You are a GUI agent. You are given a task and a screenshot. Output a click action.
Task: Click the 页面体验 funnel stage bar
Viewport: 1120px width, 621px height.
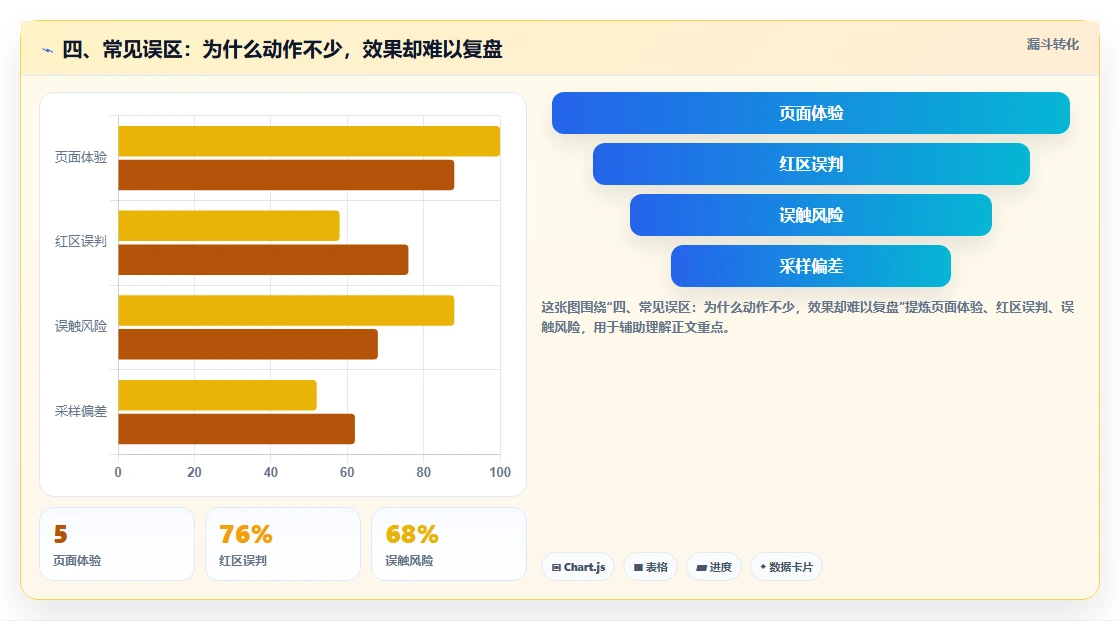pyautogui.click(x=811, y=113)
